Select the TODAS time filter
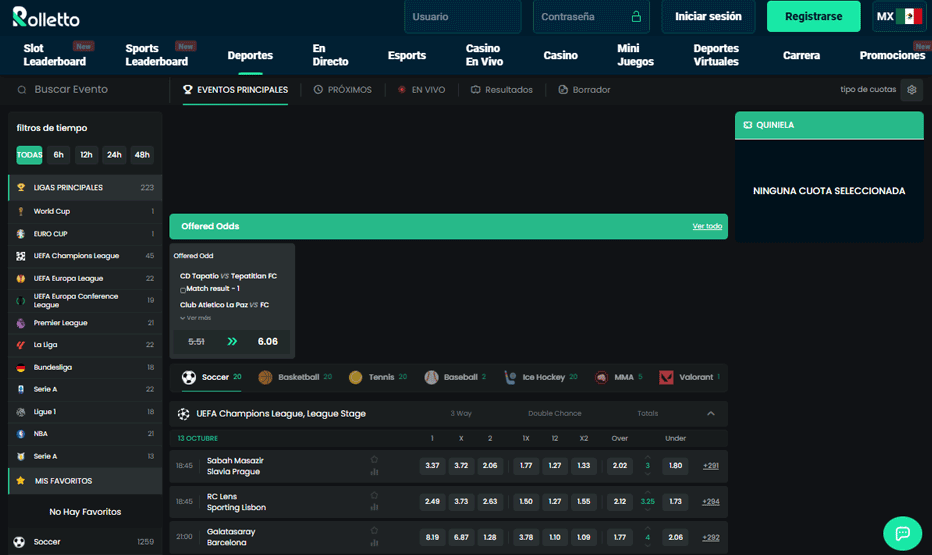932x555 pixels. pyautogui.click(x=29, y=155)
